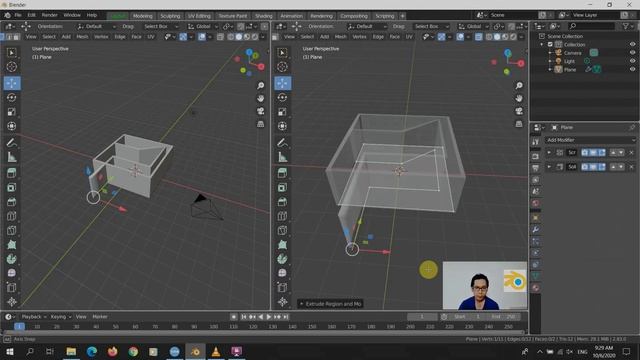Viewport: 640px width, 360px height.
Task: Select the Move tool in left viewport
Action: coord(11,83)
